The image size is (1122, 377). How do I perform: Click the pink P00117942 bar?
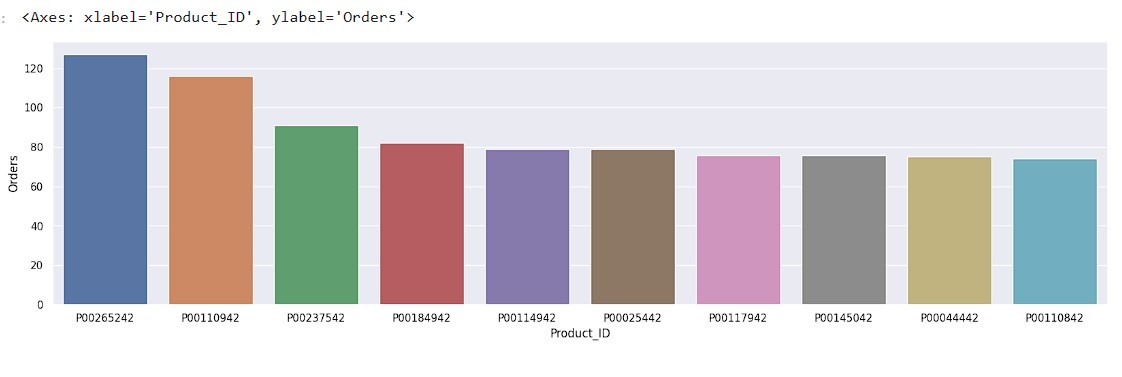click(x=738, y=230)
